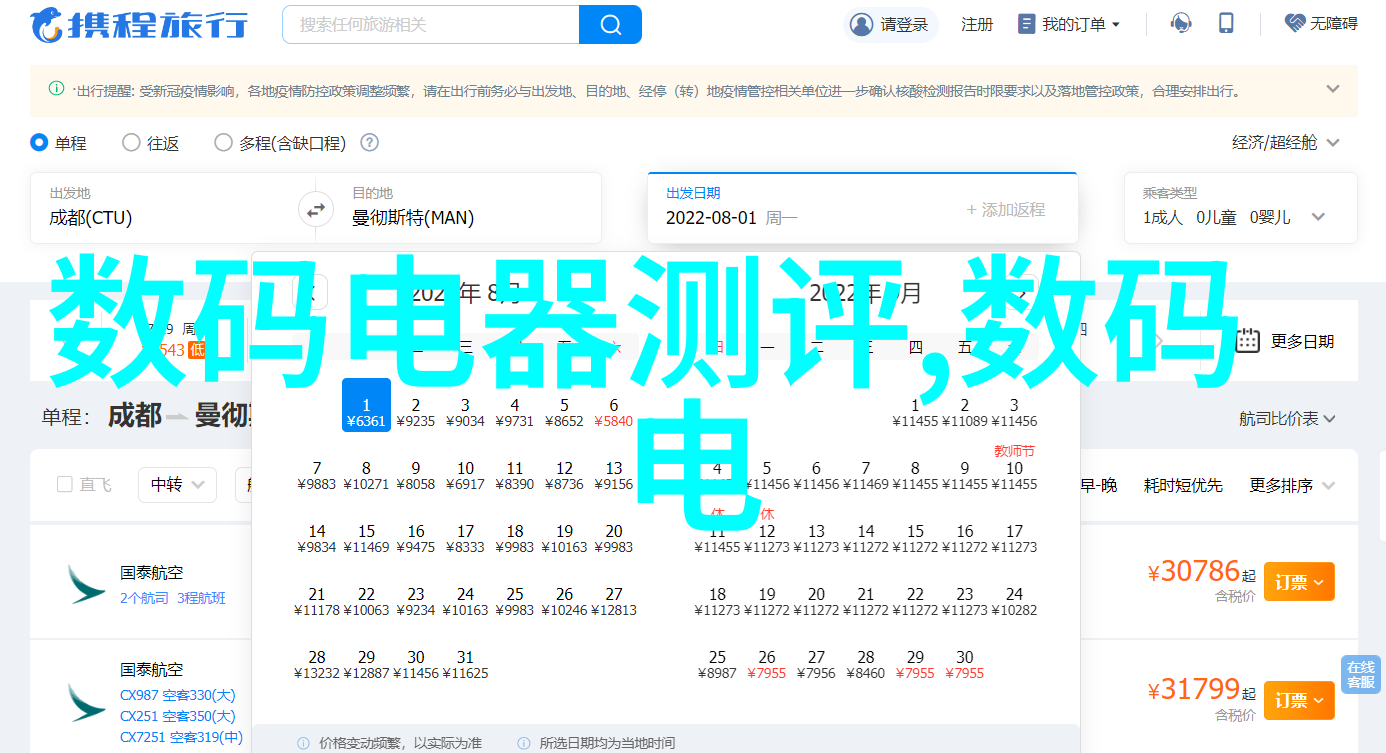1386x753 pixels.
Task: Select the 往返 round-trip radio button
Action: [131, 143]
